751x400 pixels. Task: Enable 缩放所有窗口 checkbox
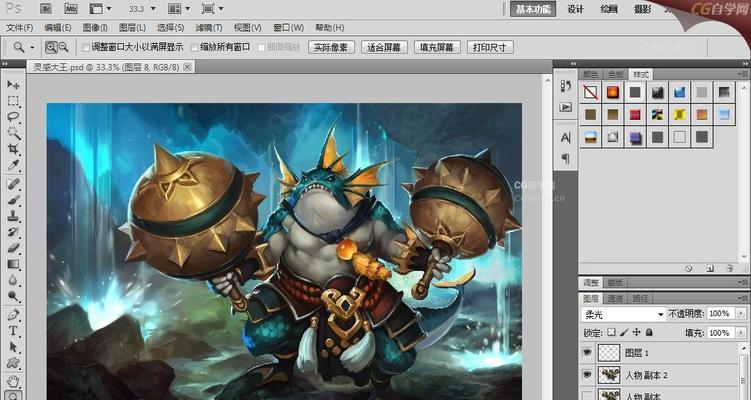pyautogui.click(x=194, y=47)
